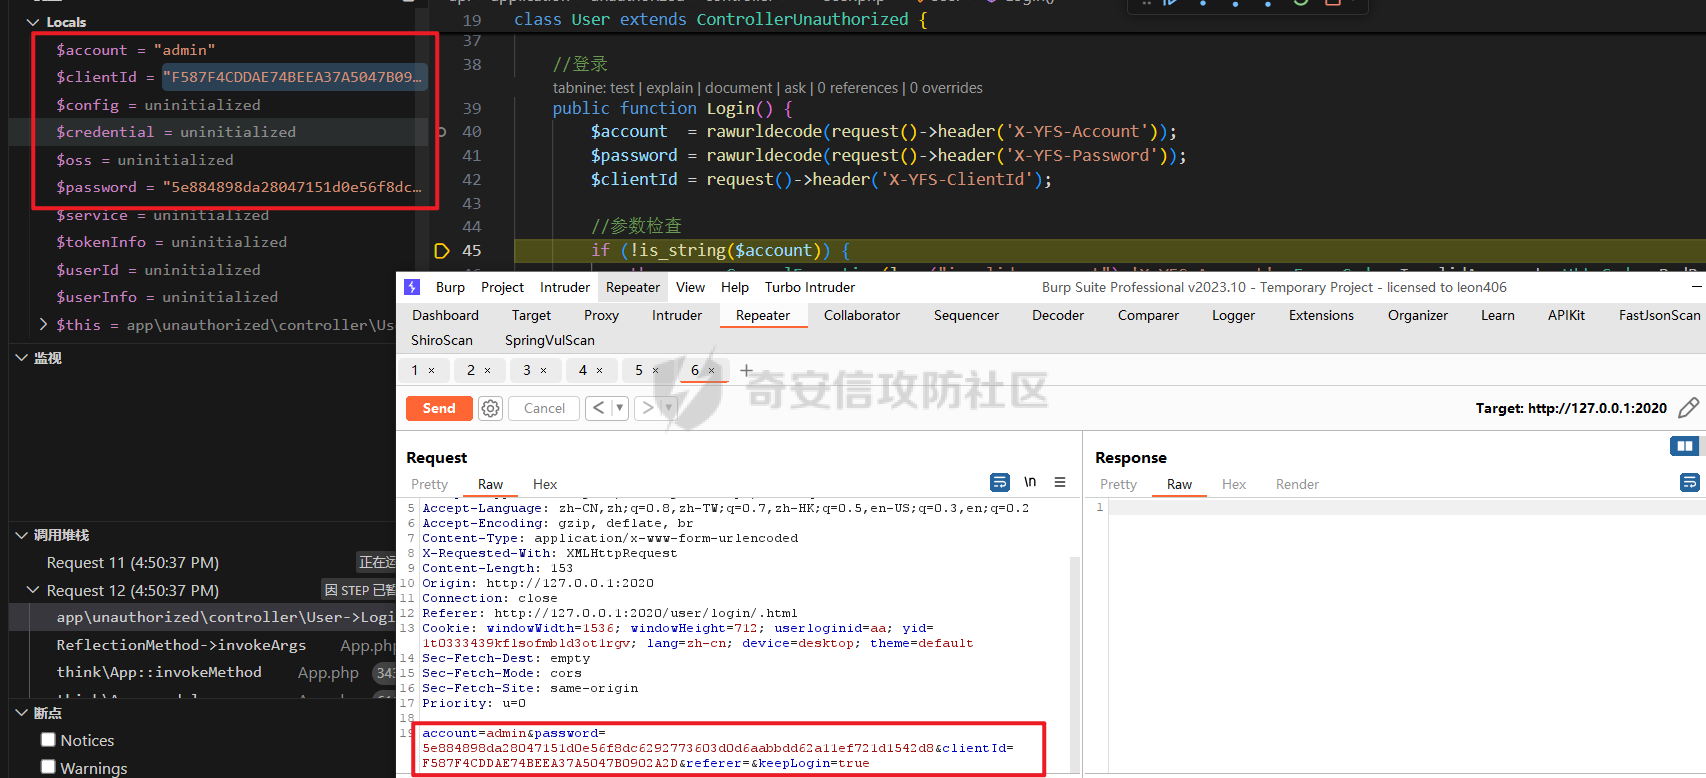This screenshot has height=778, width=1706.
Task: Collapse the 断点 breakpoints section
Action: click(x=22, y=713)
